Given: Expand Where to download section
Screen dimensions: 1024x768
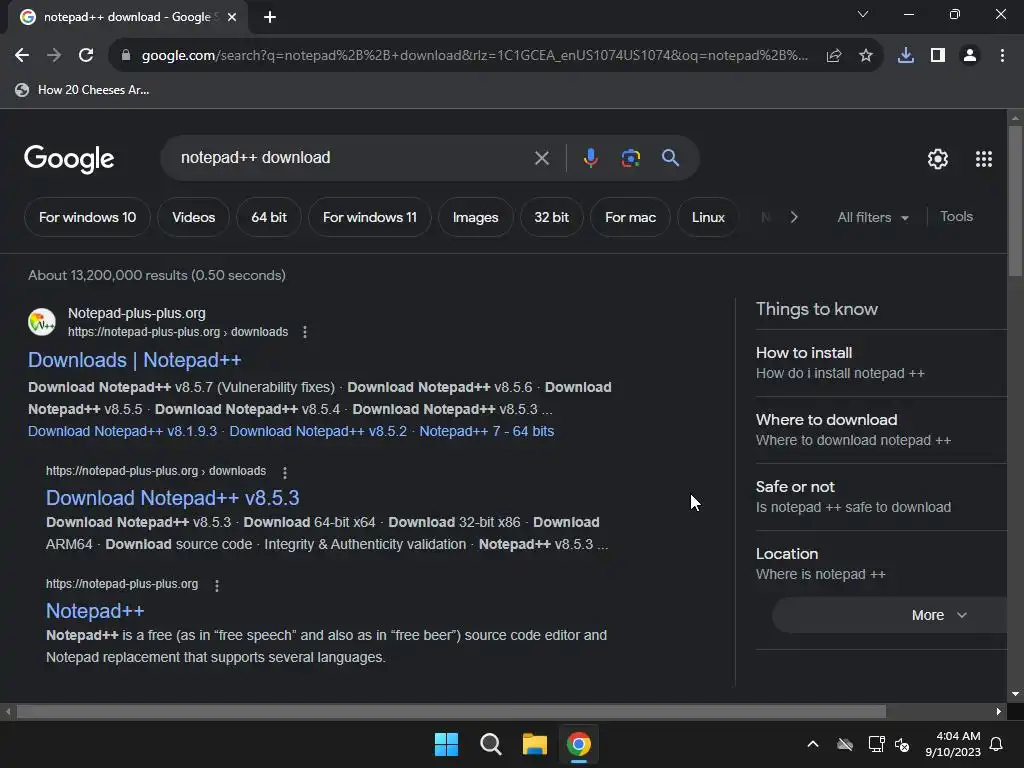Looking at the screenshot, I should (x=881, y=430).
